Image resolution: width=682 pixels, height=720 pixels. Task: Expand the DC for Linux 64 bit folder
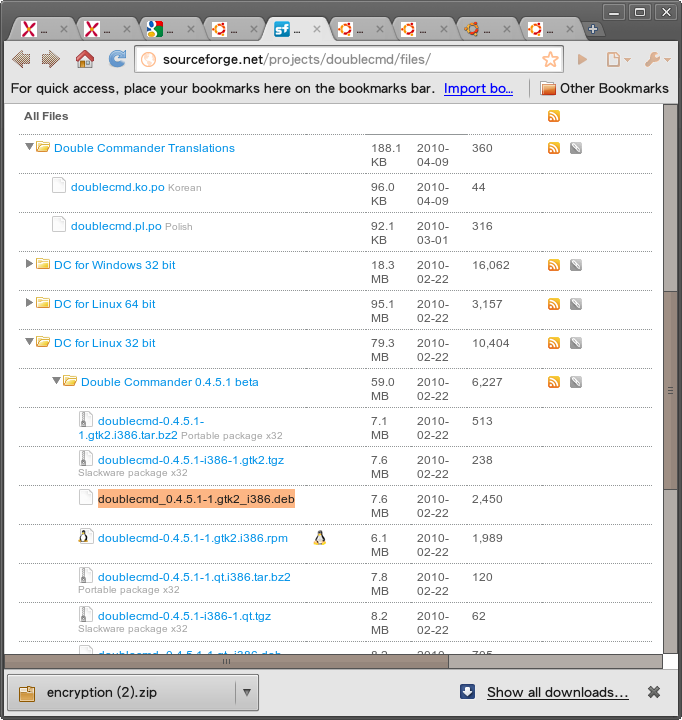(29, 303)
